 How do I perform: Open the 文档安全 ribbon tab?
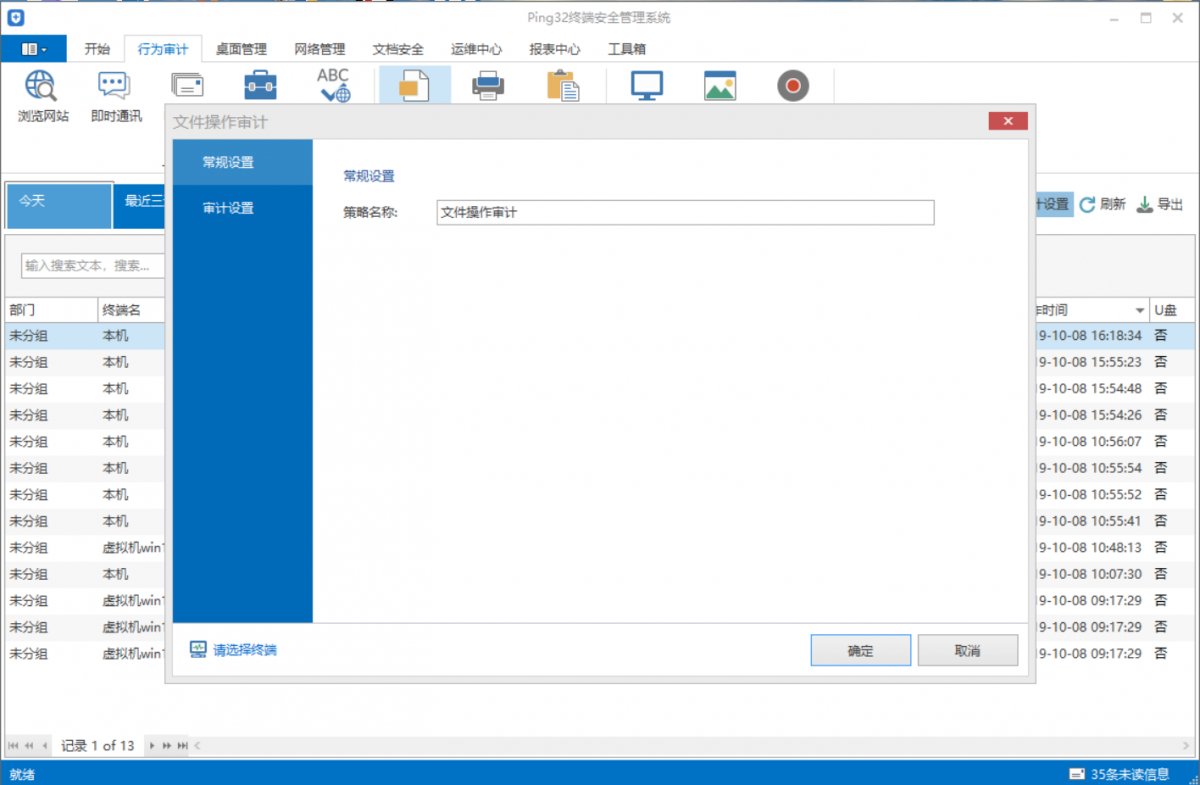[398, 49]
